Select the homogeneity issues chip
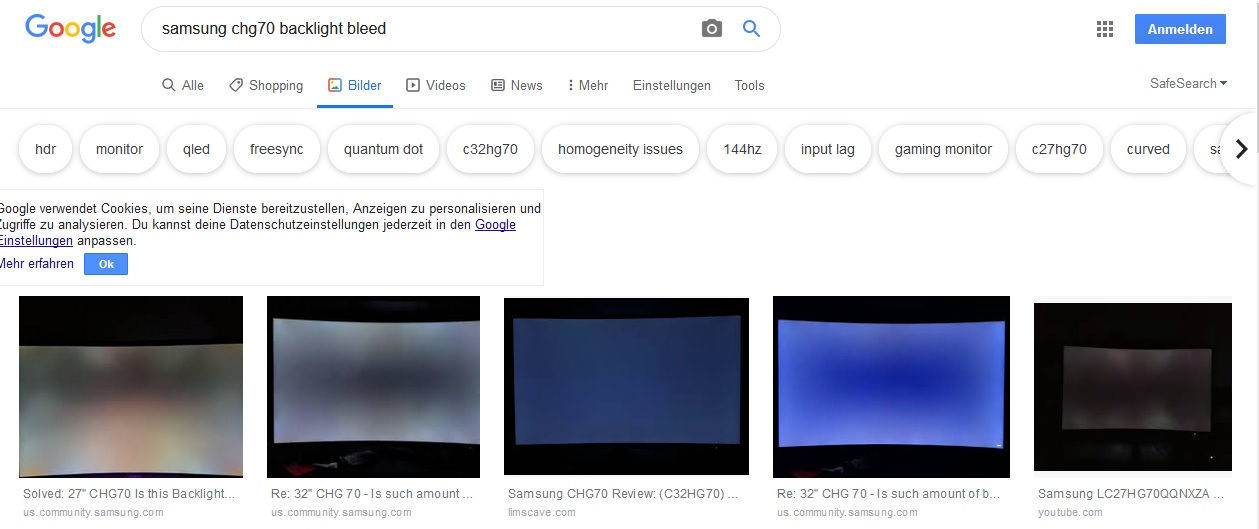 click(x=620, y=149)
